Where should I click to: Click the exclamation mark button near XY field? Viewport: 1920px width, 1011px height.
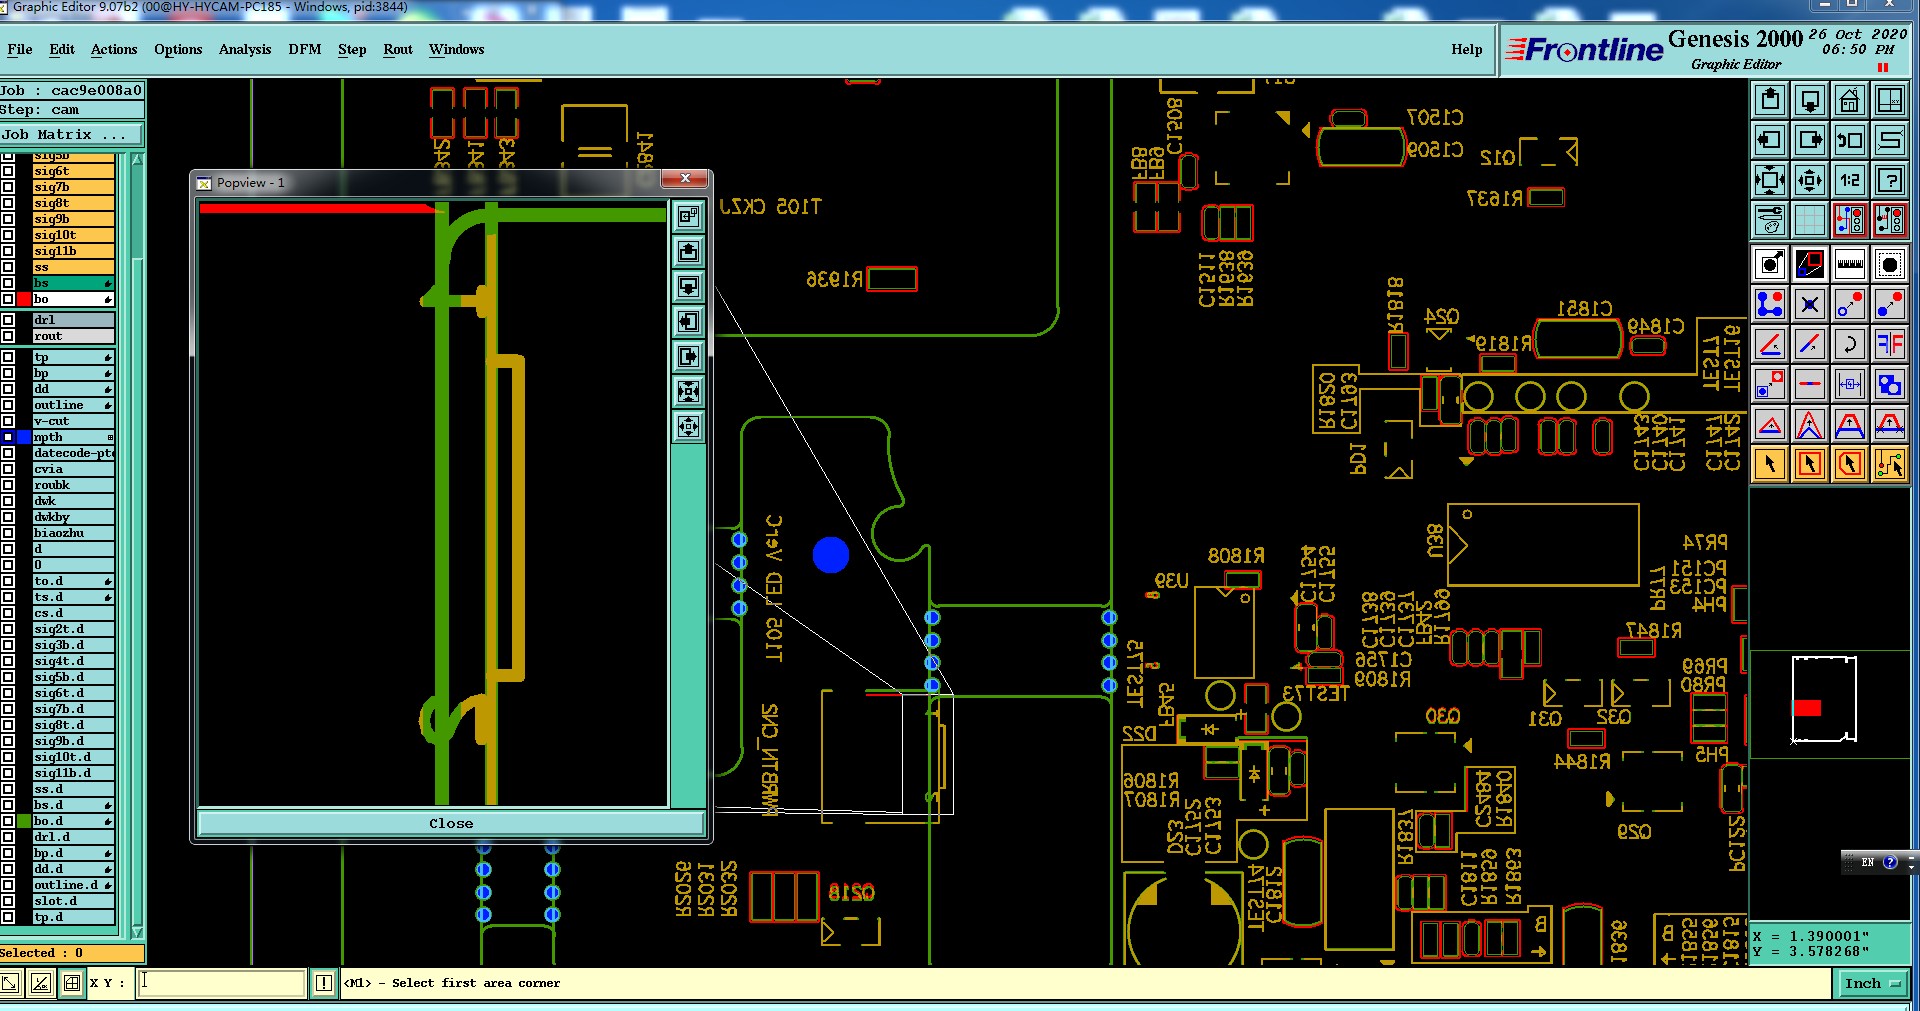(324, 983)
